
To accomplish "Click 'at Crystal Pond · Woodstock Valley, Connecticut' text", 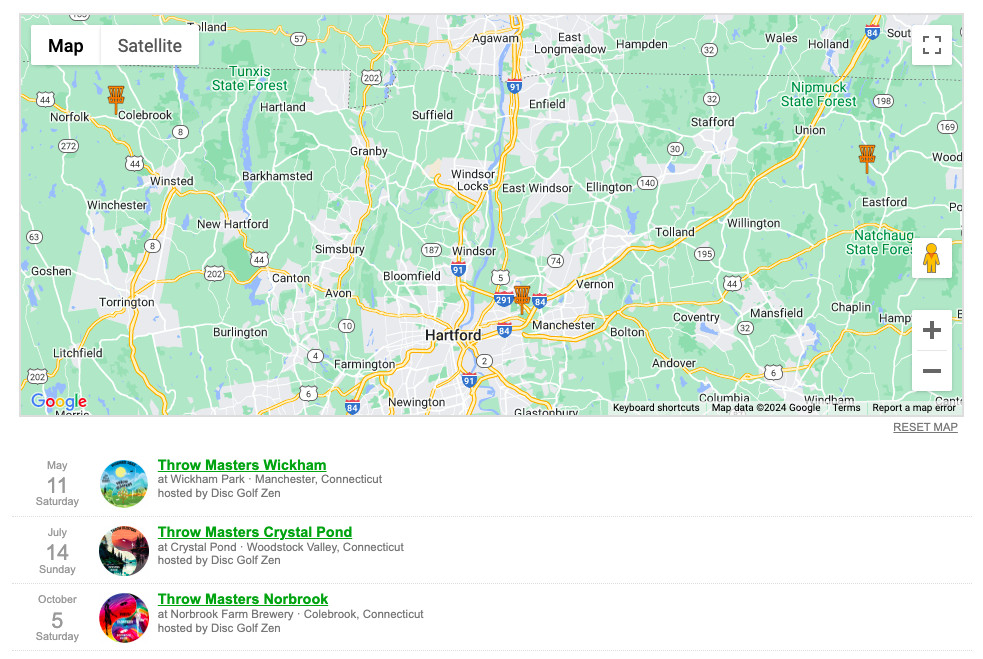I will click(x=281, y=547).
